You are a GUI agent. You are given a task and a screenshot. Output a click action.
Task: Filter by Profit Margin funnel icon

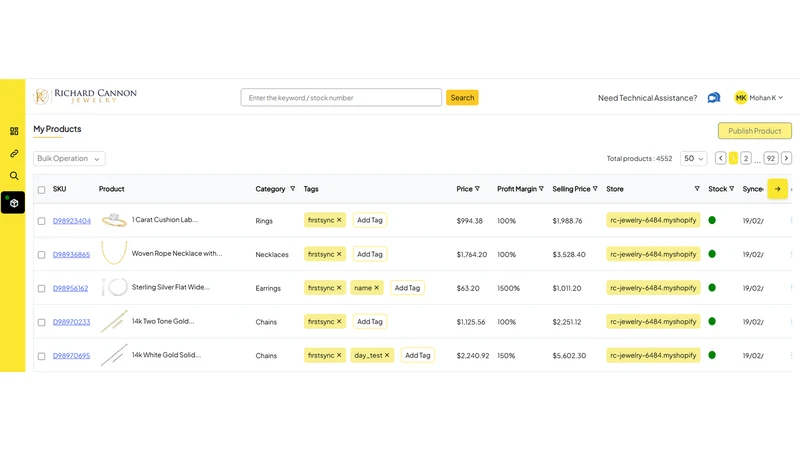[x=541, y=189]
